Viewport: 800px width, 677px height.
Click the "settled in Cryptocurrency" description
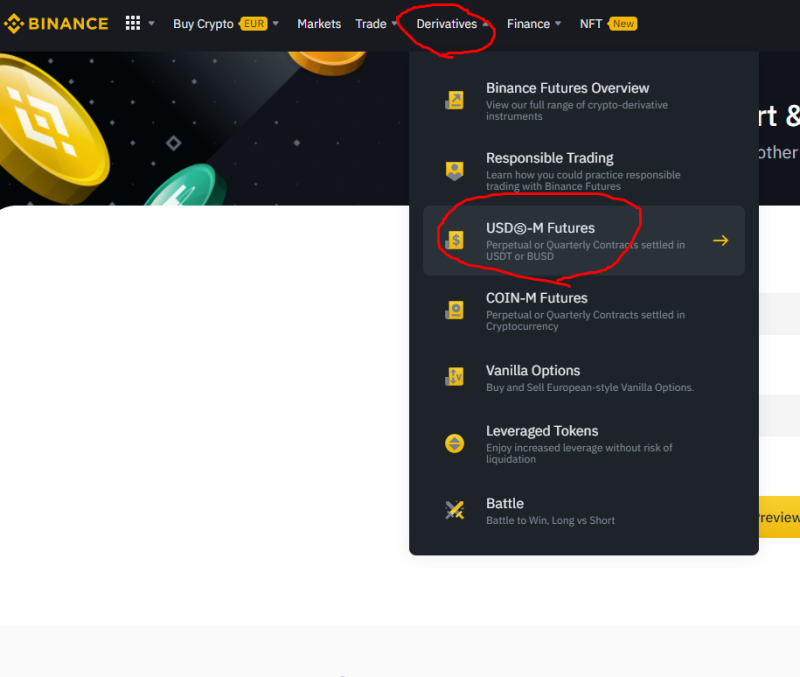(585, 320)
